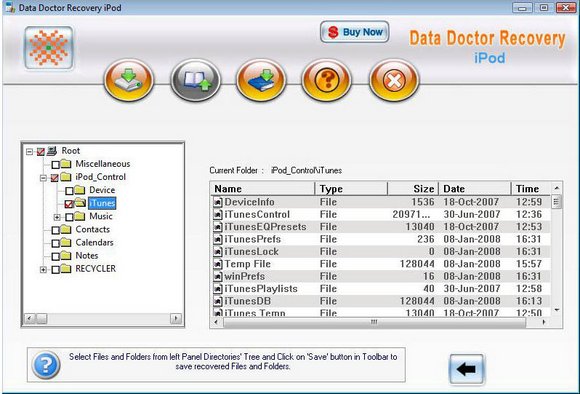Check the RECYCLER folder checkbox

[55, 269]
